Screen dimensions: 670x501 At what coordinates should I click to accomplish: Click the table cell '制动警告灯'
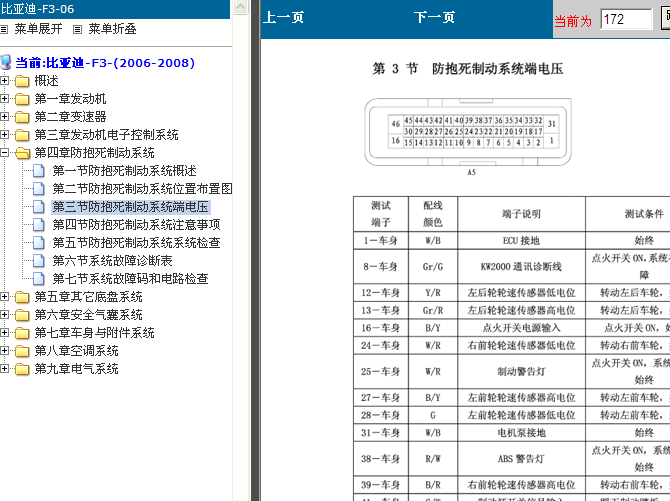tap(521, 371)
